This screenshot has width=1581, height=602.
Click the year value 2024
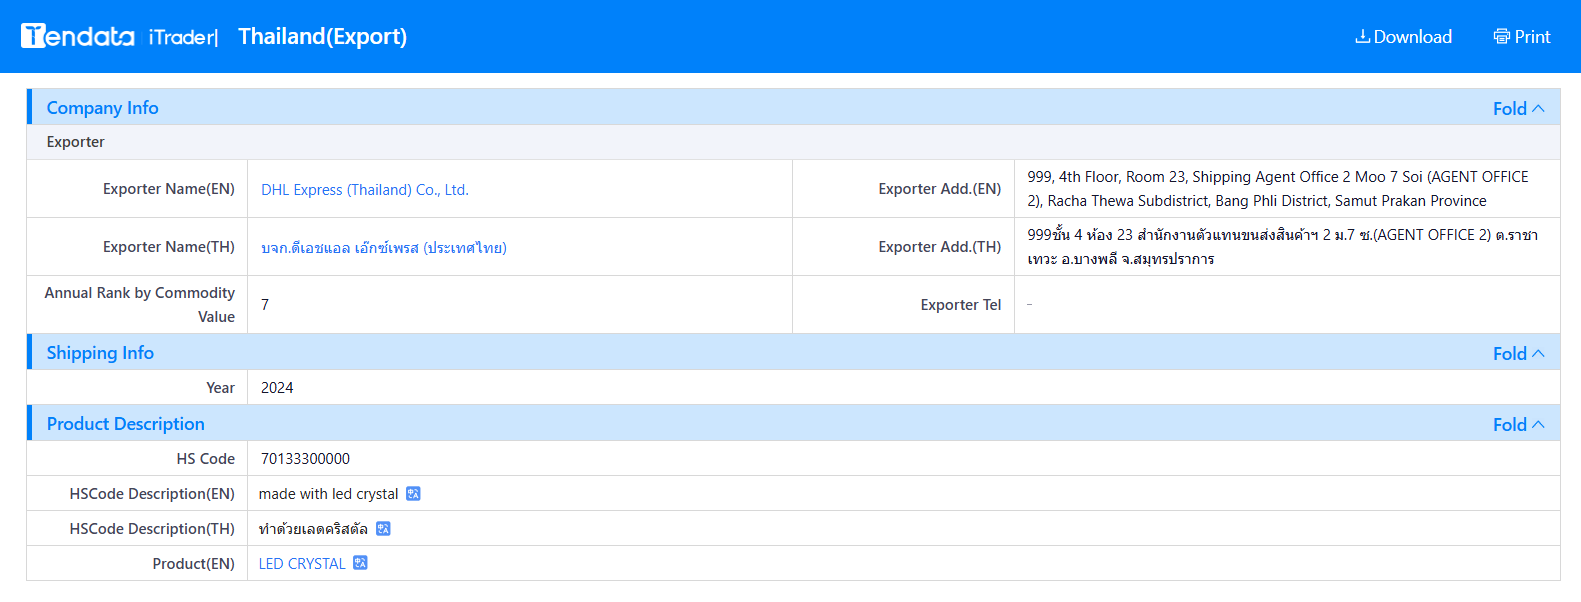[x=277, y=388]
